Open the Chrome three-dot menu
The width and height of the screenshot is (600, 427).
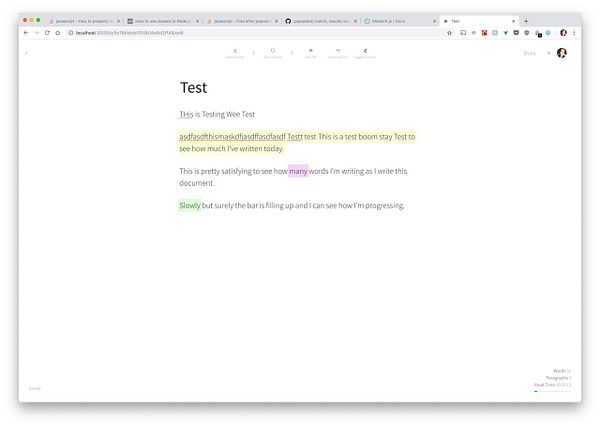(574, 33)
